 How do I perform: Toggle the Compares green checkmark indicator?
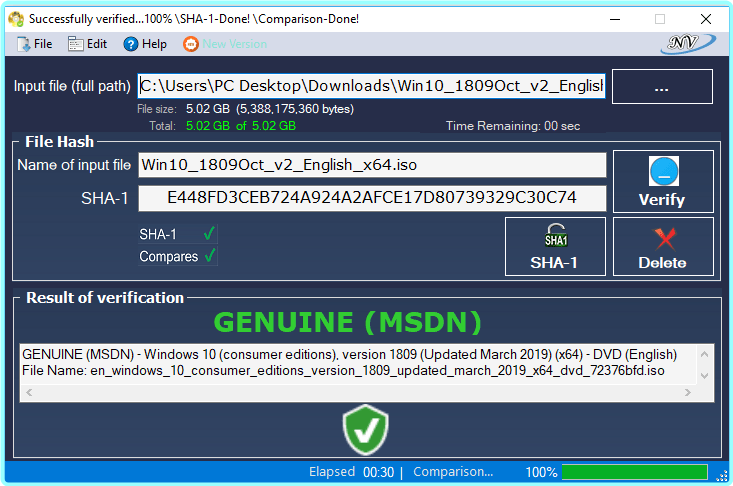tap(209, 257)
